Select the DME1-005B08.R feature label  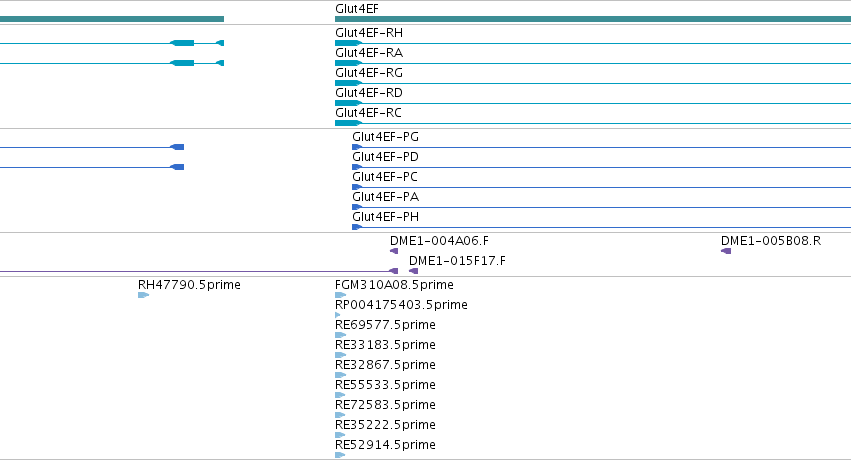point(771,241)
